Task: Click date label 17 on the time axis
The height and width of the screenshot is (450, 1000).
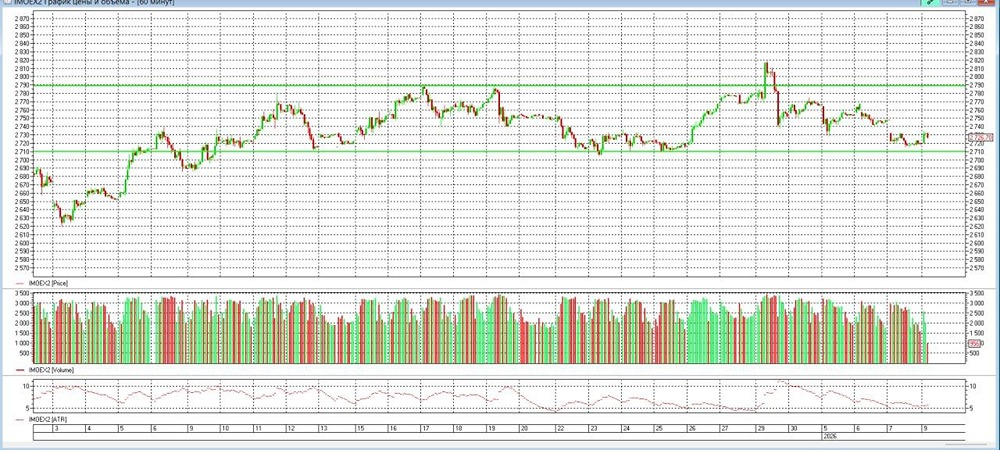Action: click(425, 429)
